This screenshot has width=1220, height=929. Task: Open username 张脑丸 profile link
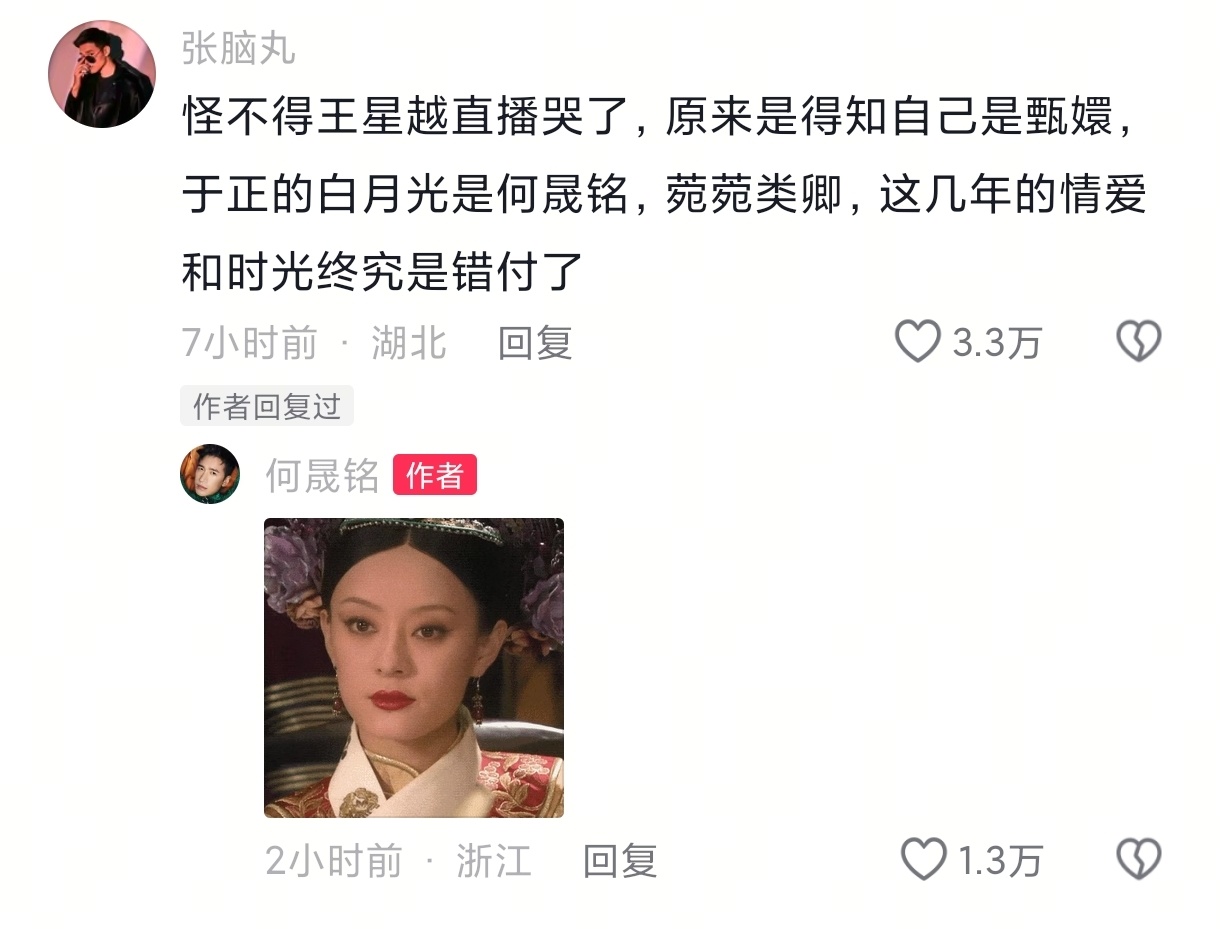[x=239, y=47]
